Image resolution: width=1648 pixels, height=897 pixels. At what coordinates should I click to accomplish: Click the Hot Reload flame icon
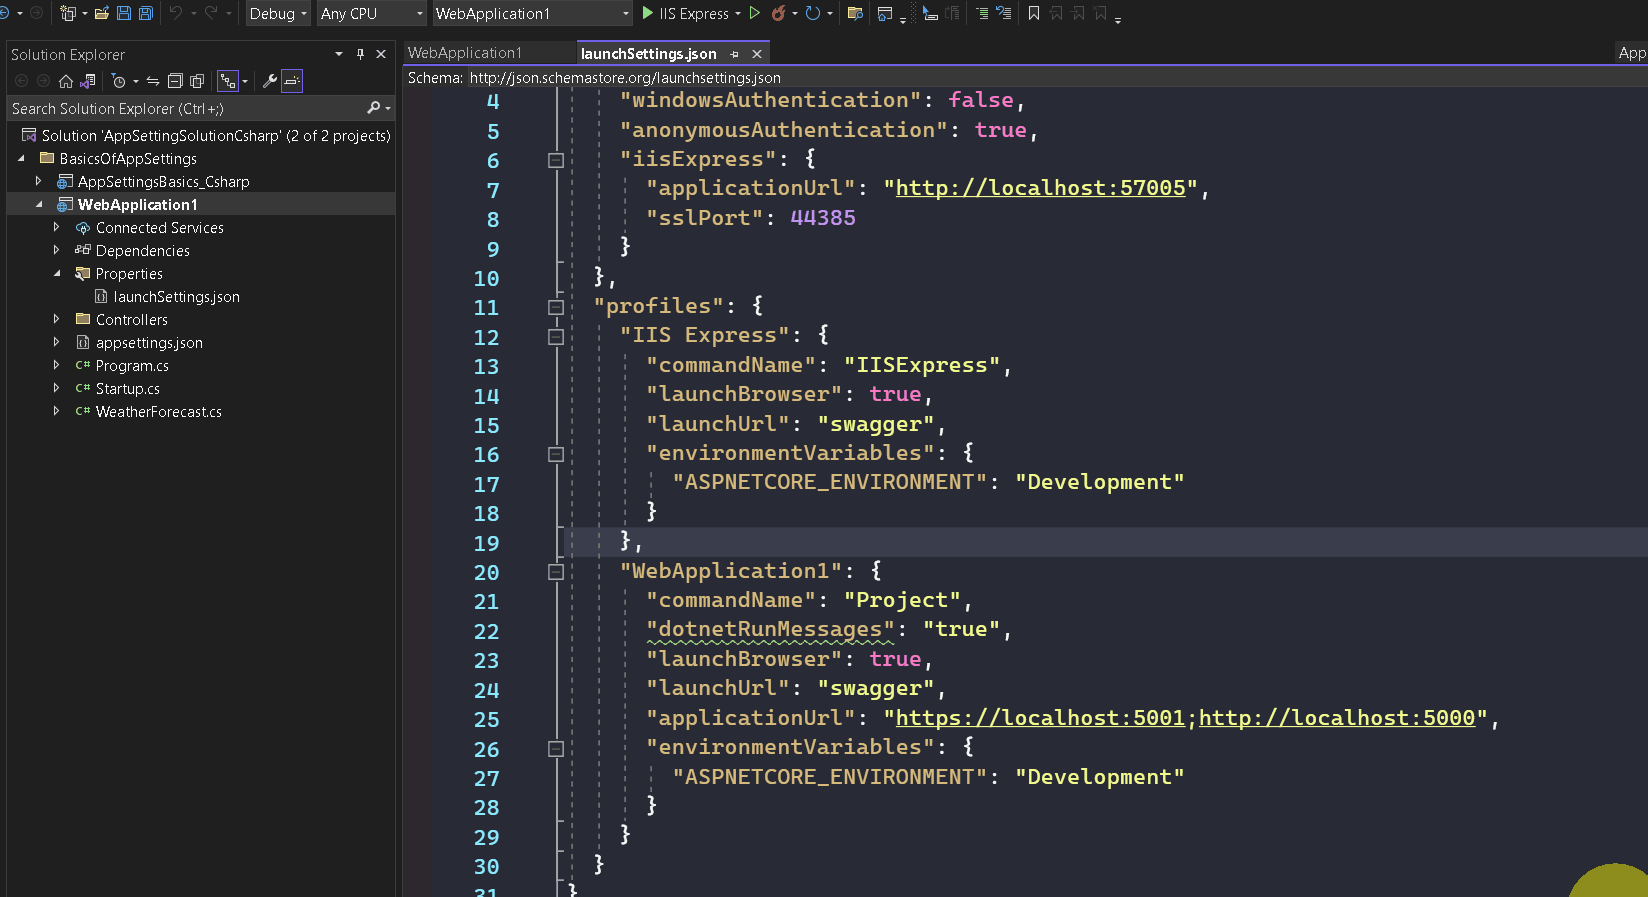pyautogui.click(x=778, y=13)
